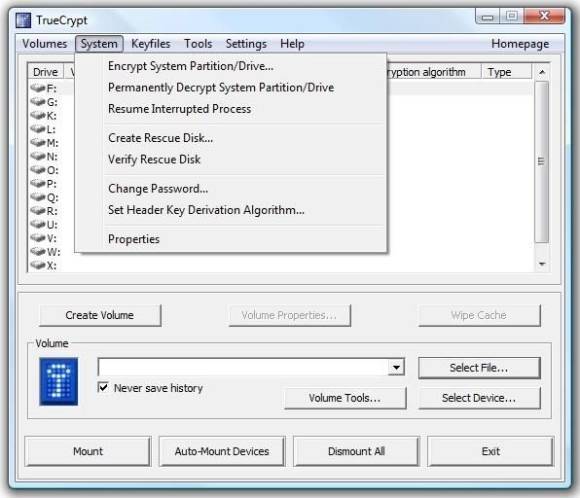Click the M: drive icon
The height and width of the screenshot is (498, 580).
point(37,142)
